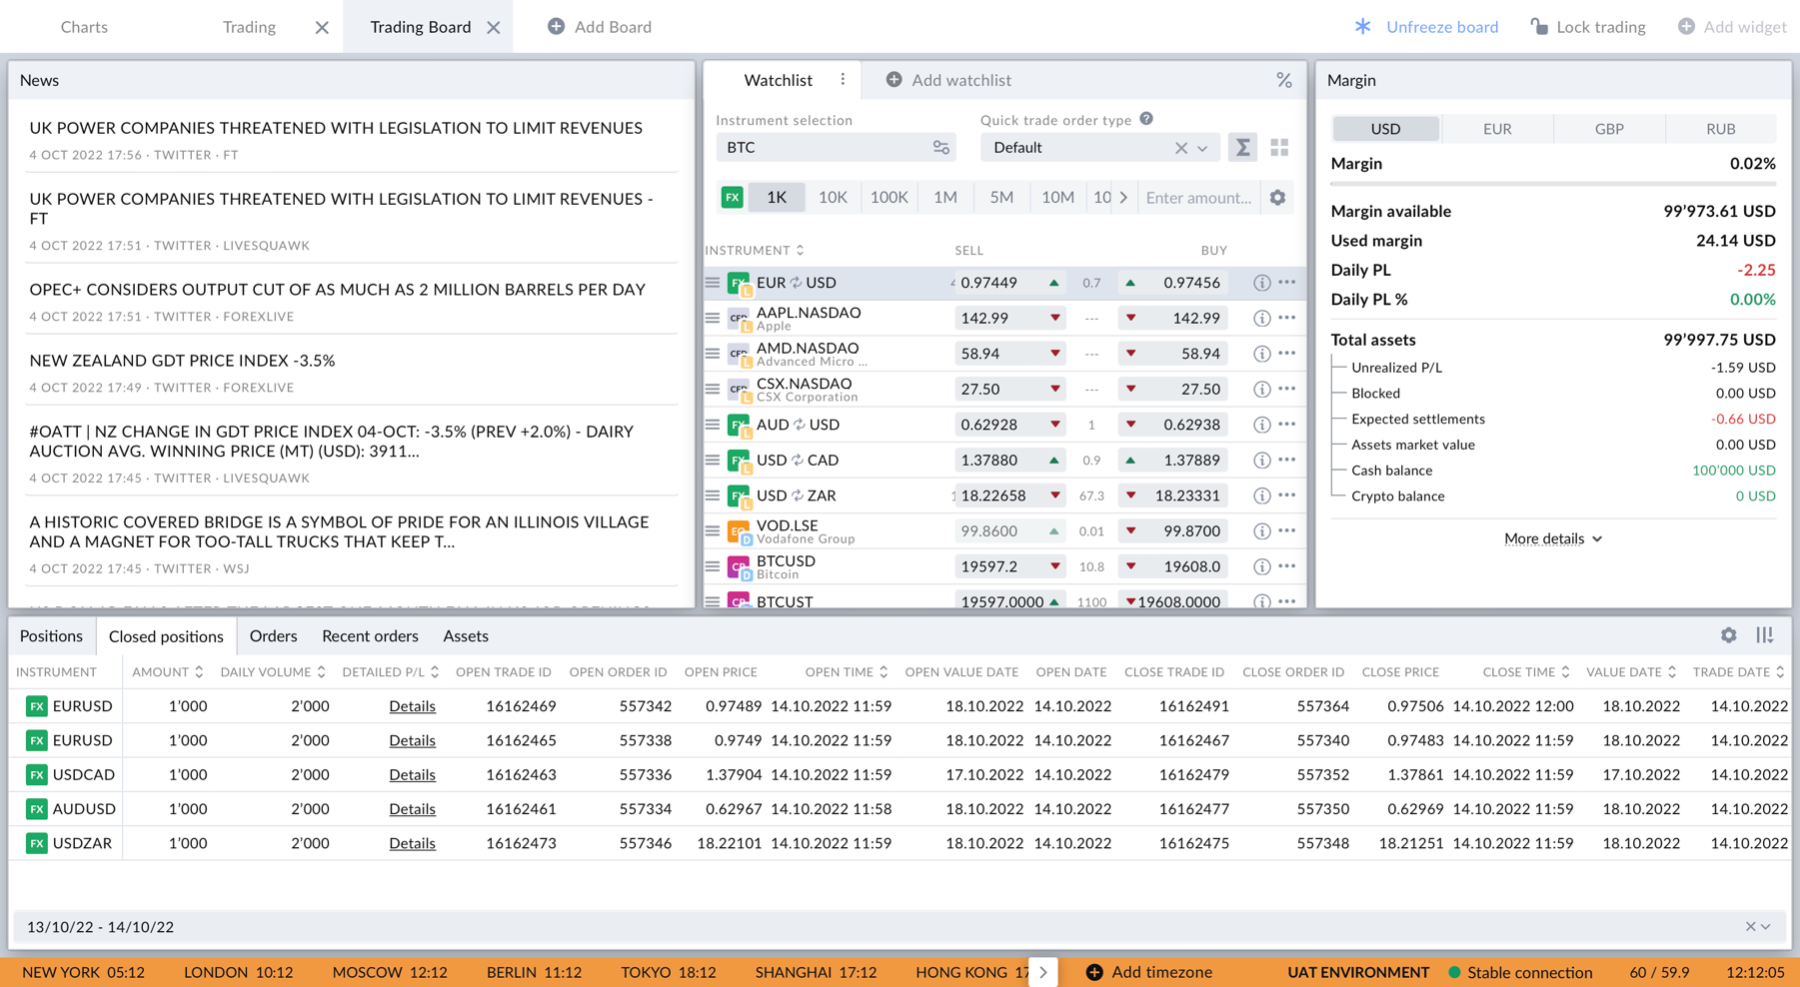Toggle percent view in the watchlist
The height and width of the screenshot is (987, 1800).
1284,80
